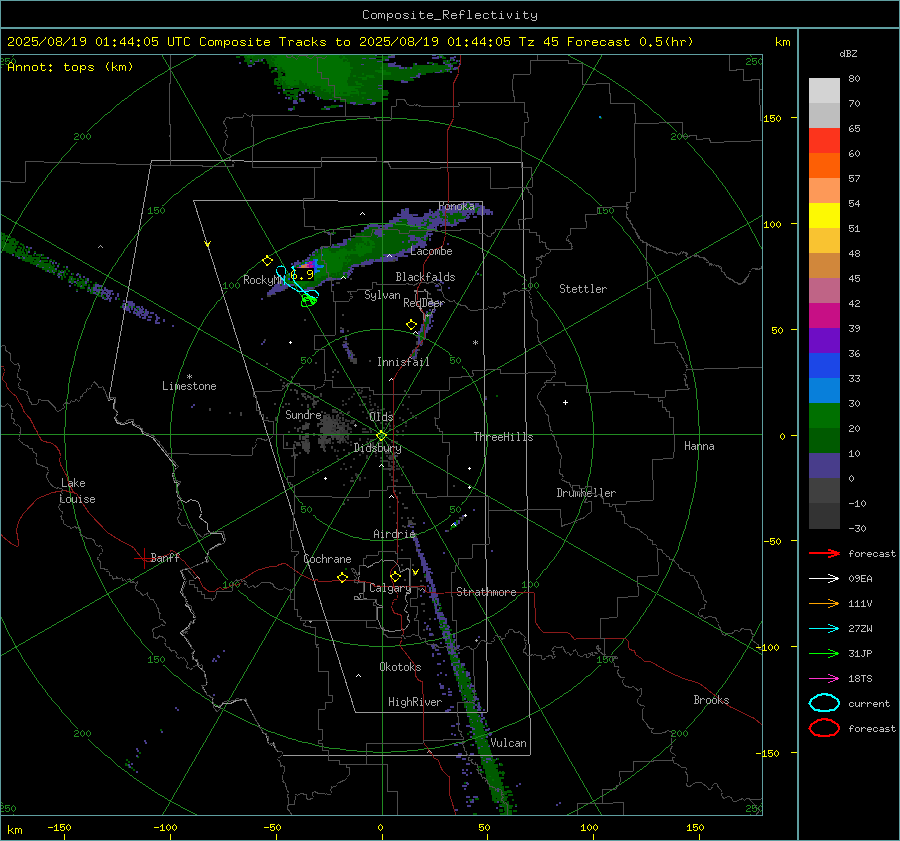Select the Olds label

coord(381,416)
